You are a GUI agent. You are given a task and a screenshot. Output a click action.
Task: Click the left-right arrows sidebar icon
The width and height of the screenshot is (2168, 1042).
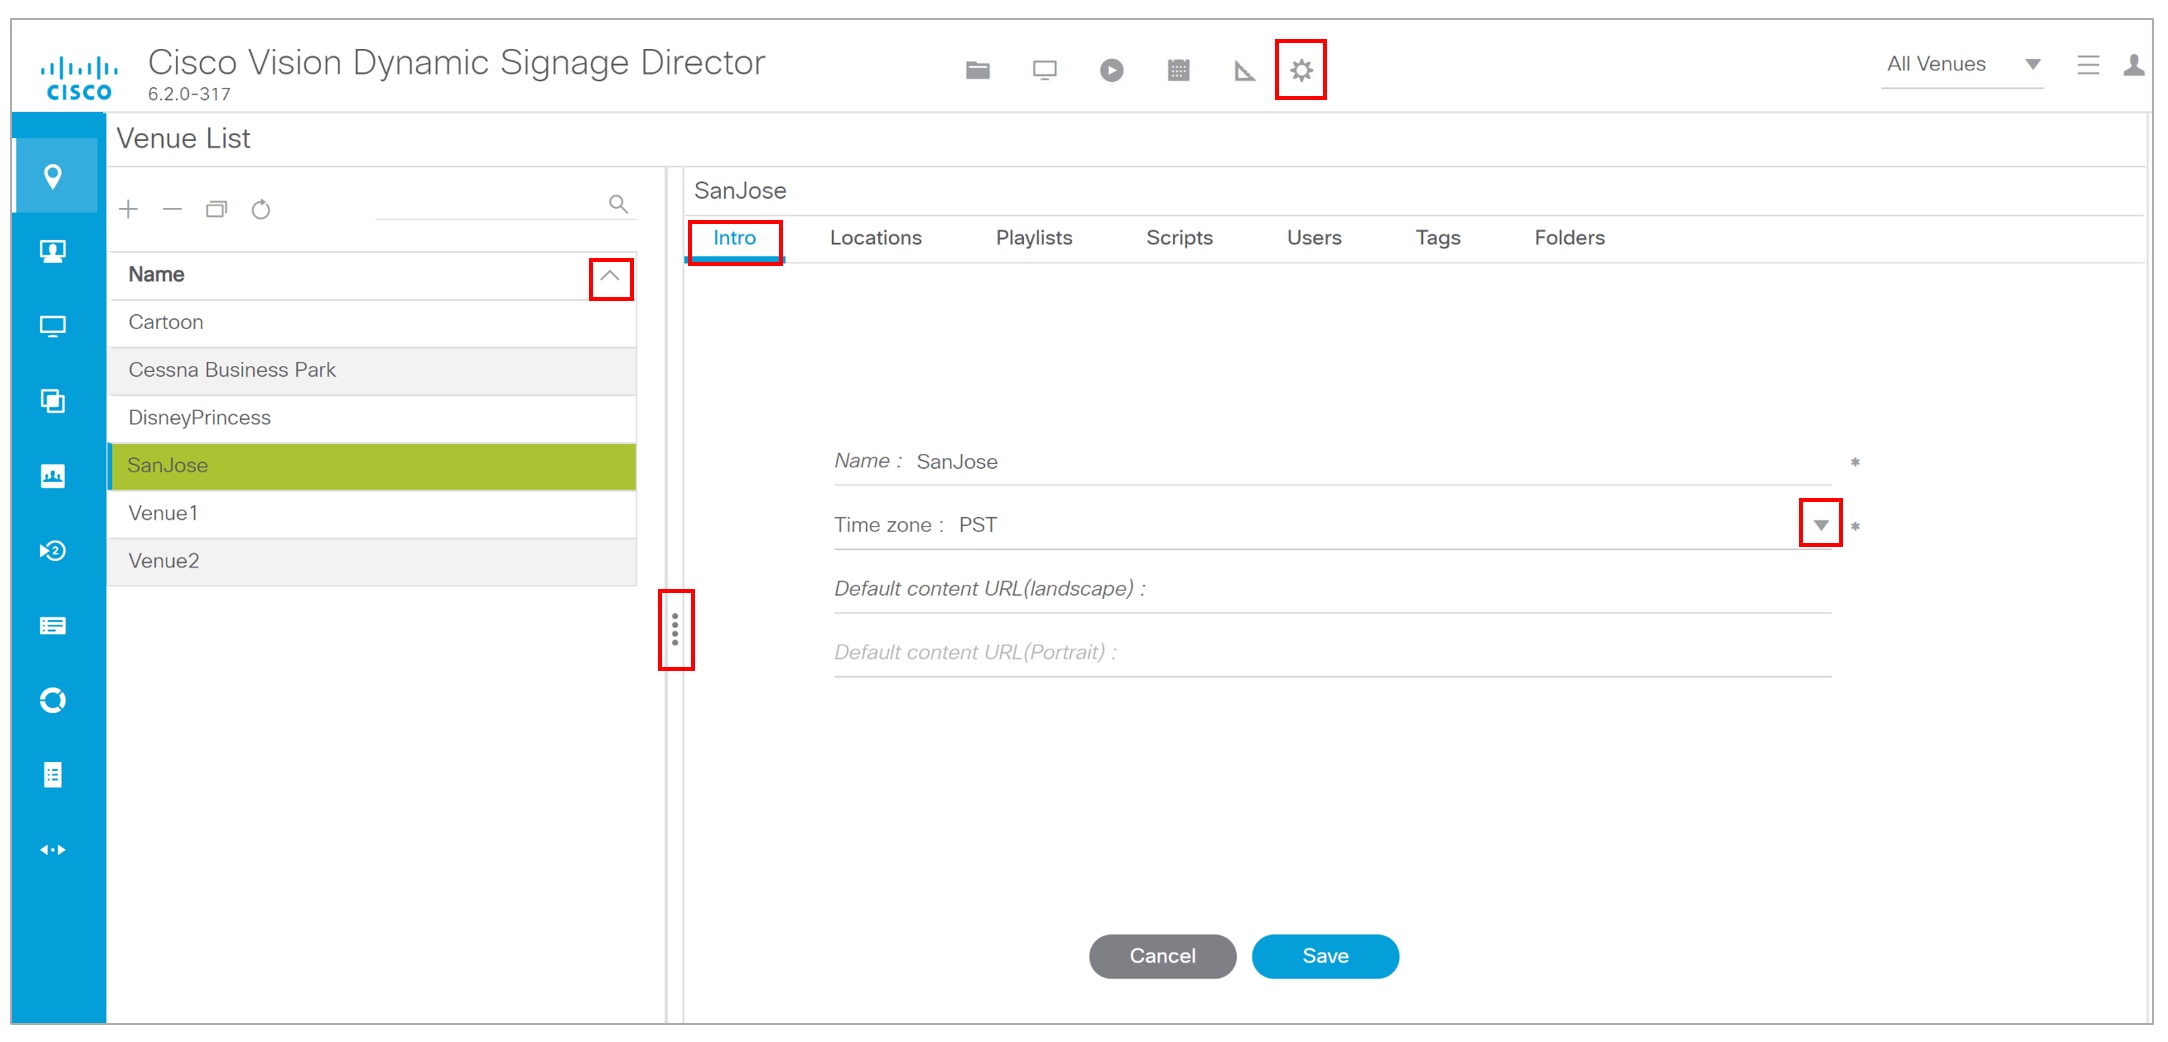(x=53, y=850)
